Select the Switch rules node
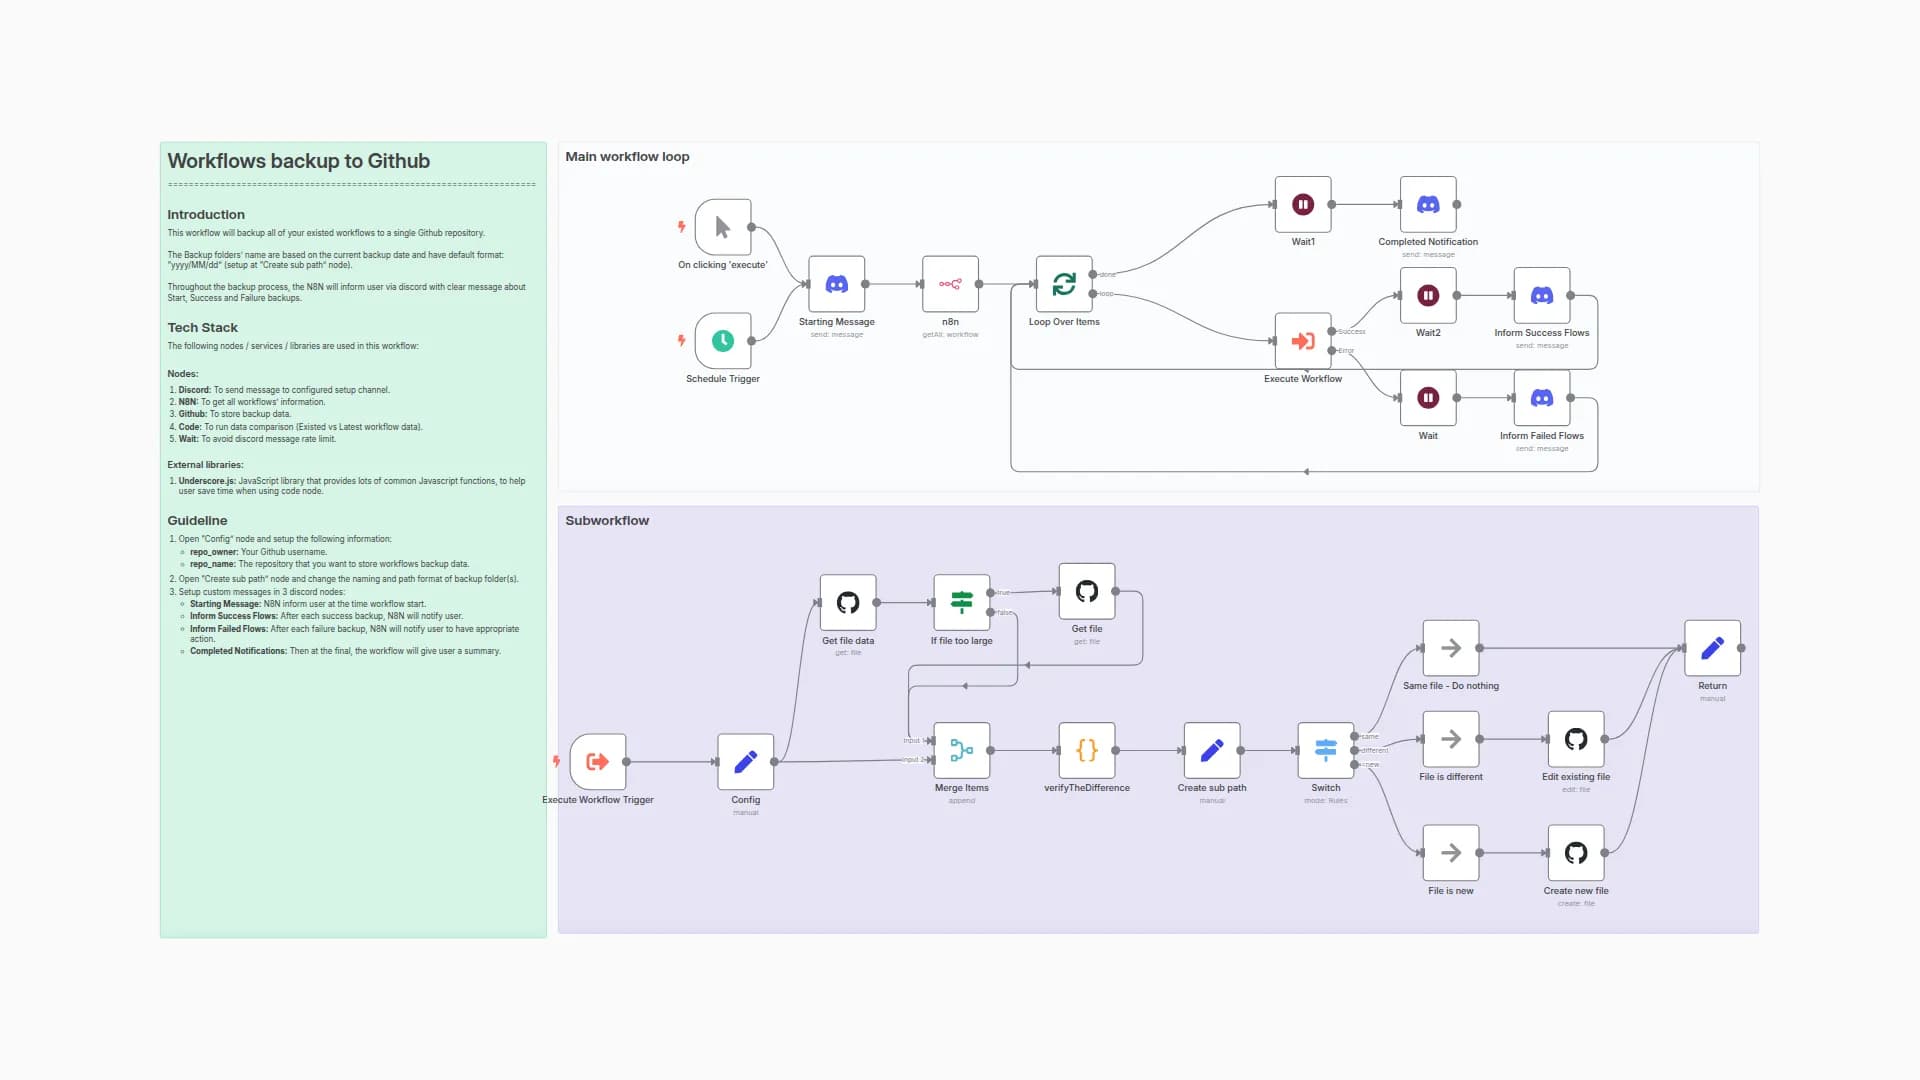1920x1080 pixels. click(x=1324, y=750)
